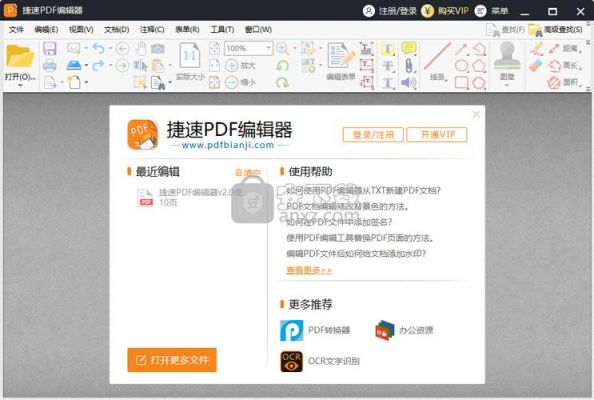Open the 菜单 button in title bar
Image resolution: width=594 pixels, height=400 pixels.
coord(491,11)
